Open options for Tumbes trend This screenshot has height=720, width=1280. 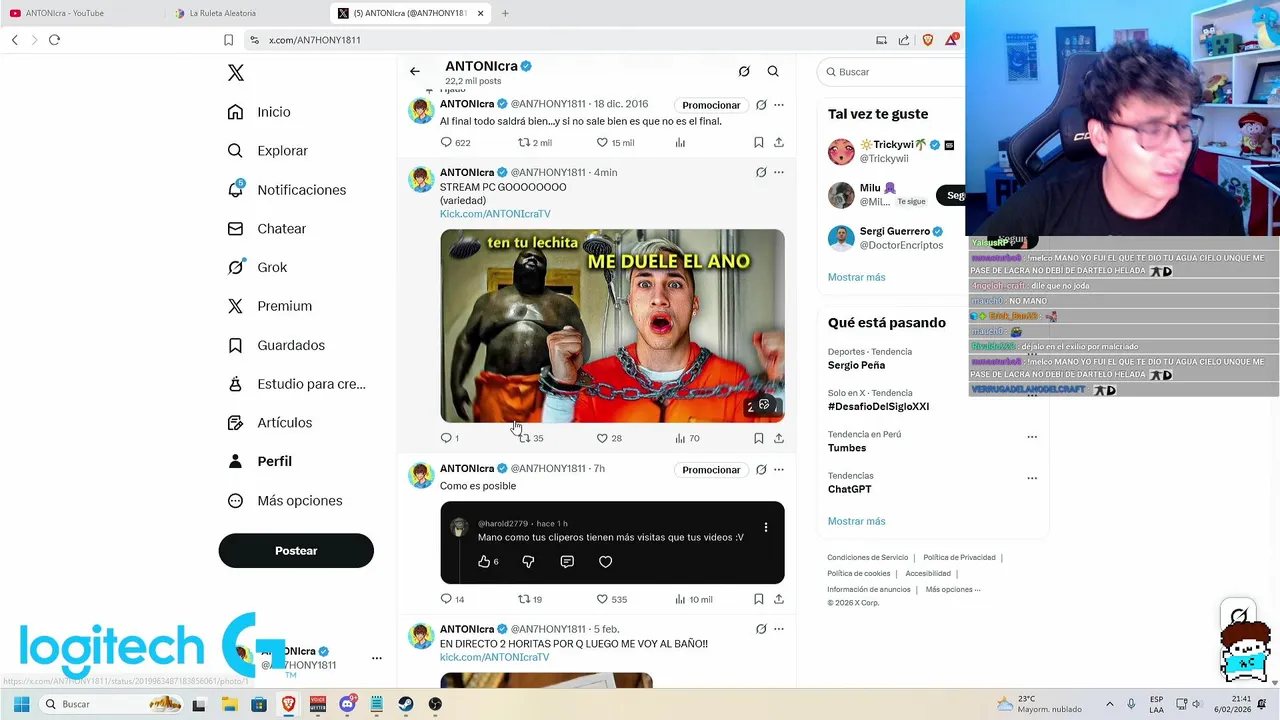tap(1032, 437)
